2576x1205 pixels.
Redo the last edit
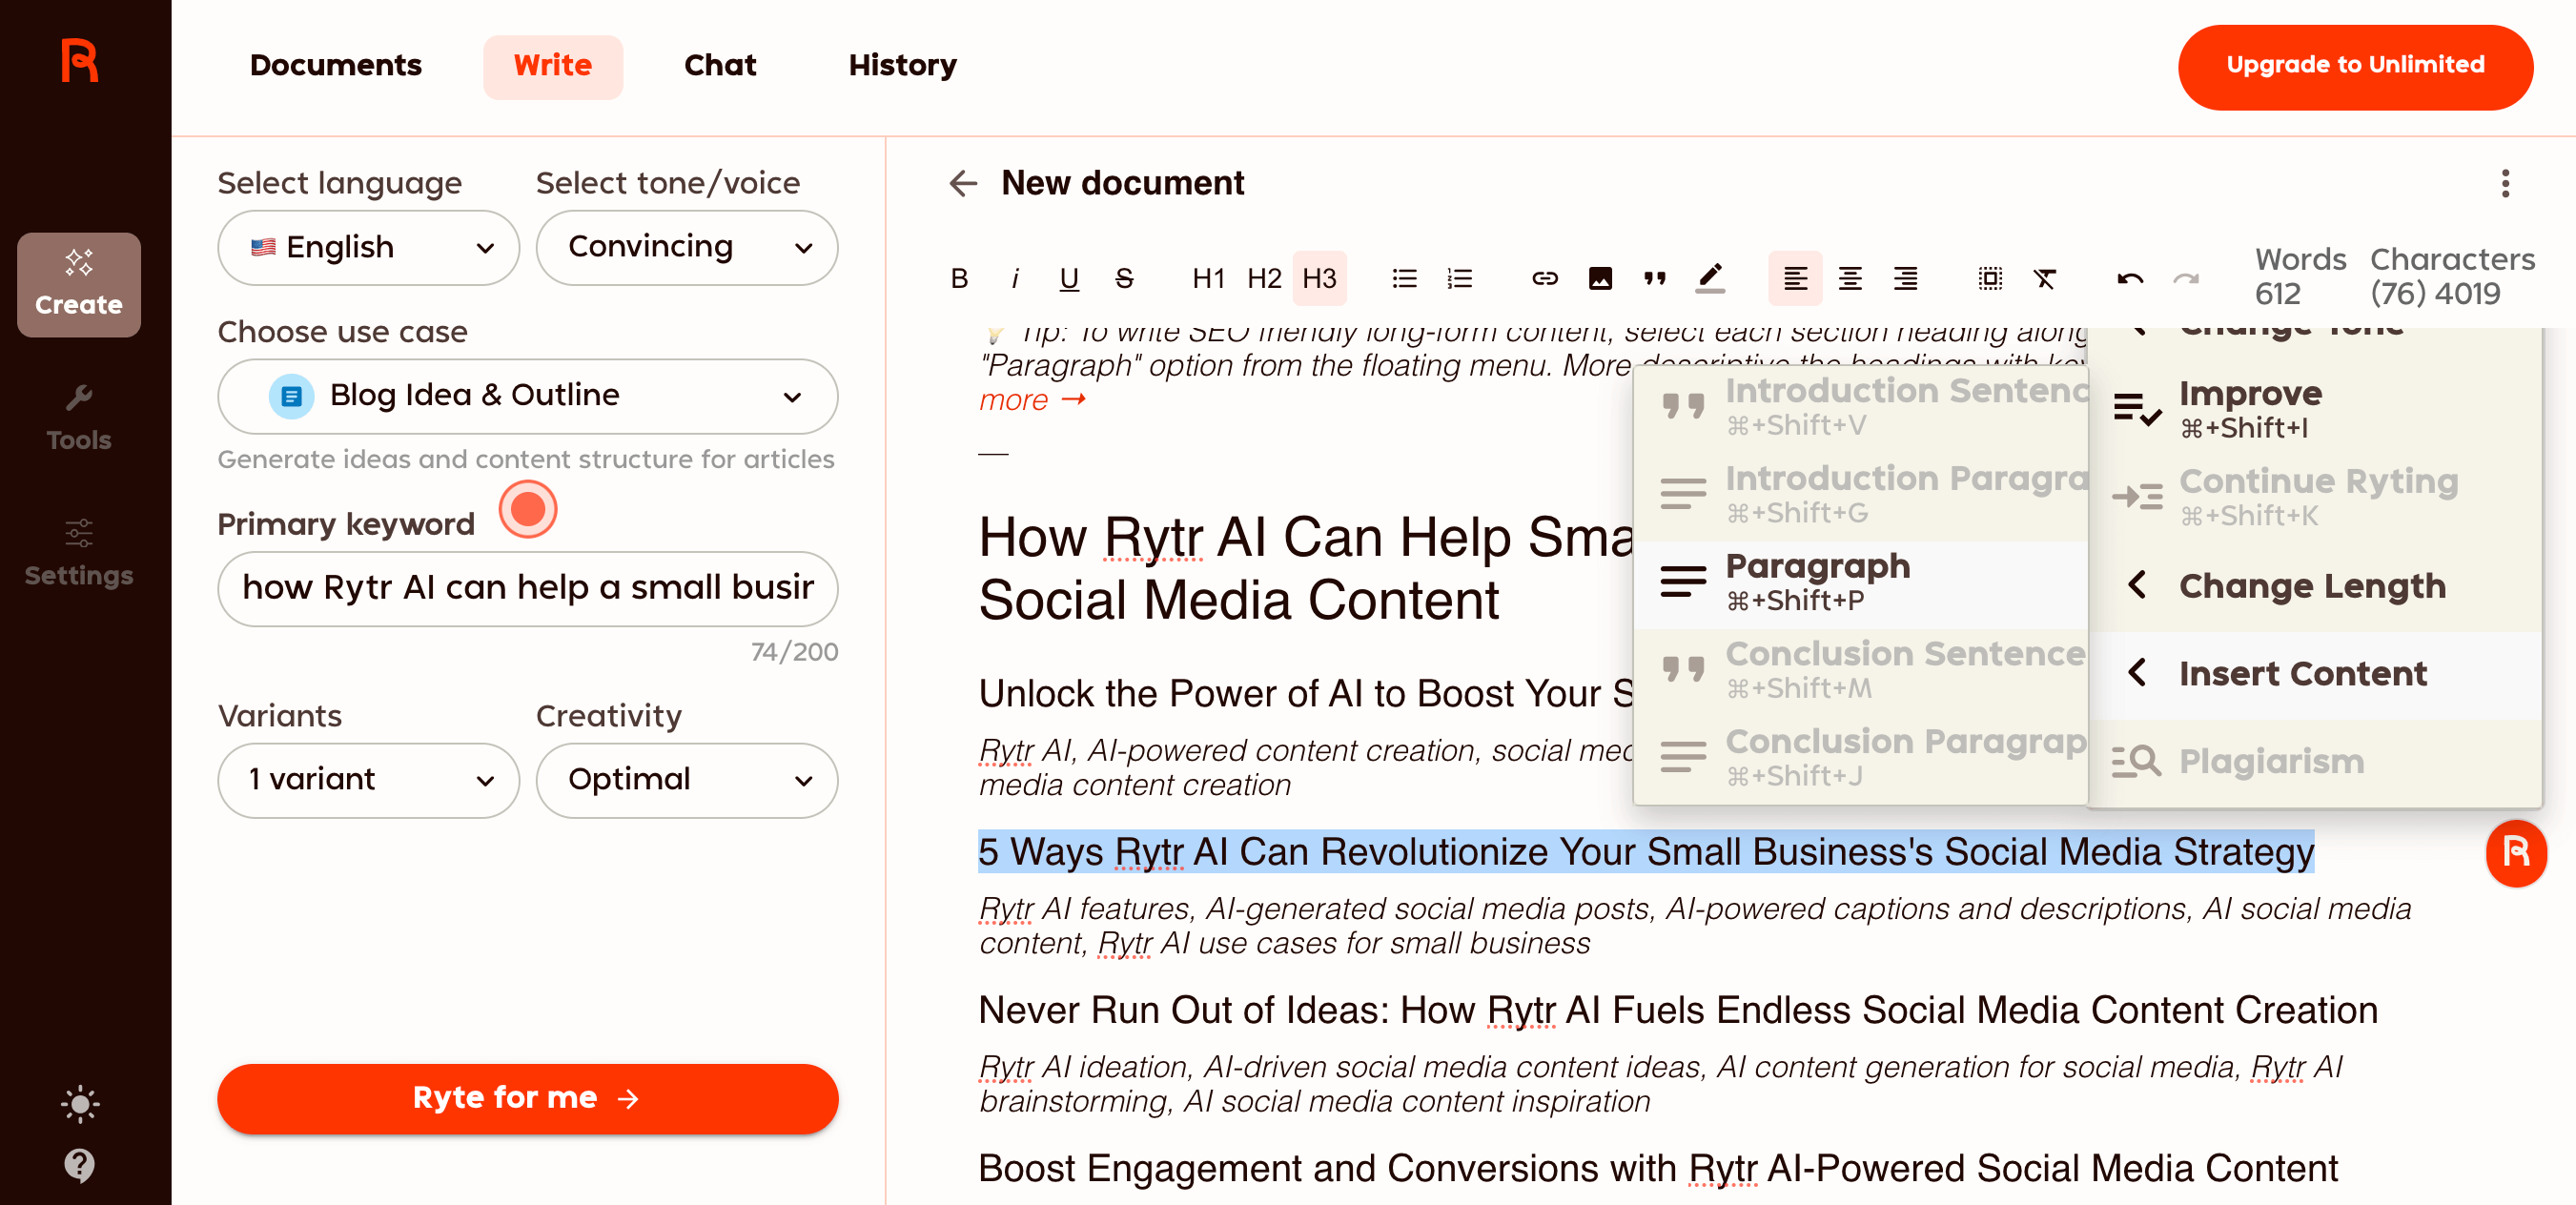tap(2186, 279)
